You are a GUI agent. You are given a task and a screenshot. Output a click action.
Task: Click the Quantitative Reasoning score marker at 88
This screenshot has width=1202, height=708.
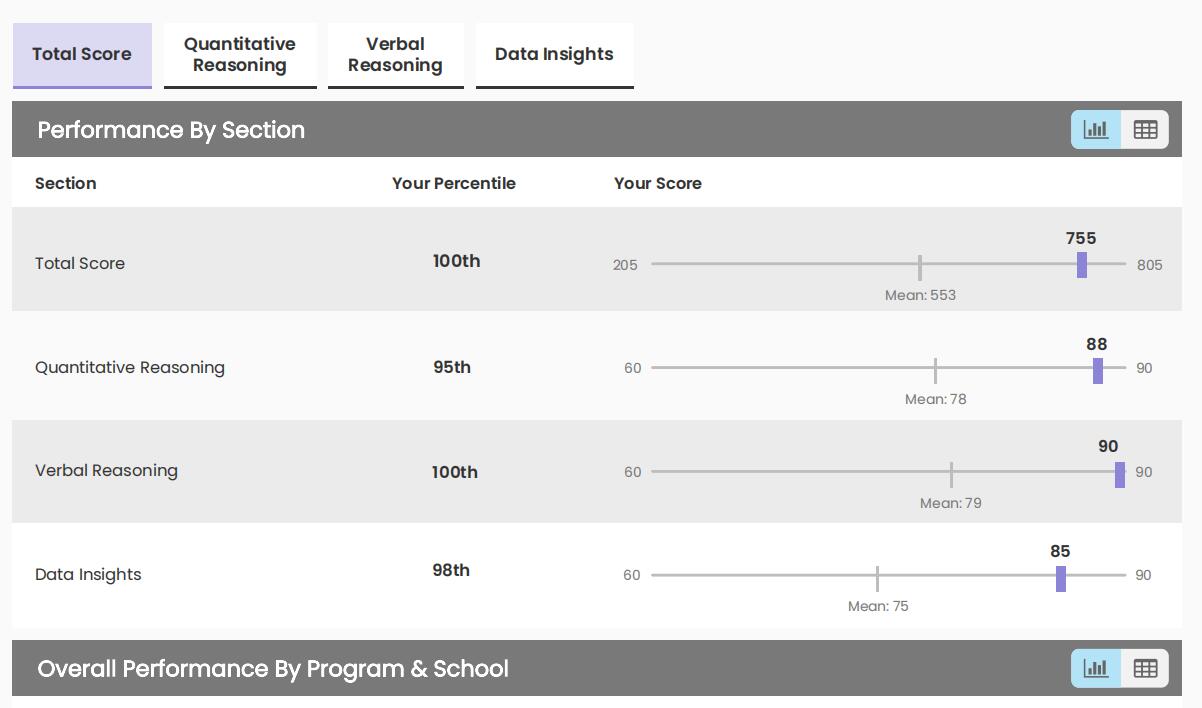[1098, 370]
